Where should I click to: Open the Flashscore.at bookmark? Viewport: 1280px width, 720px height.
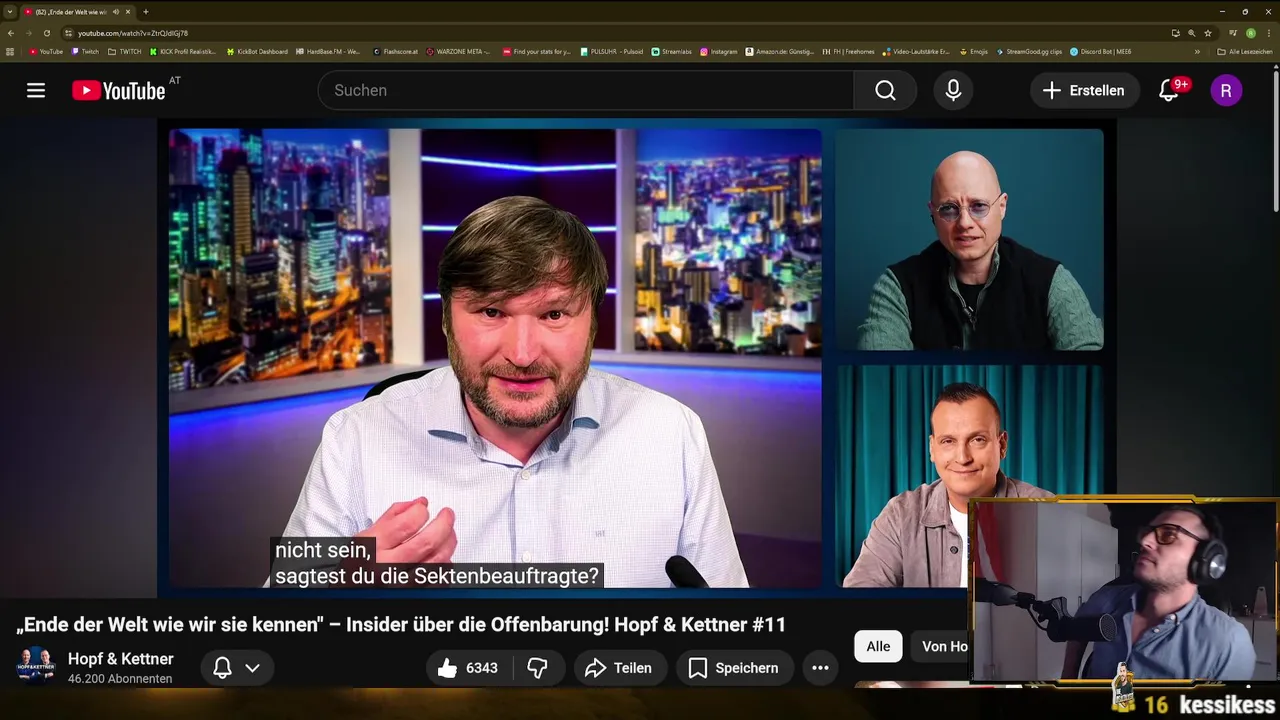[395, 51]
